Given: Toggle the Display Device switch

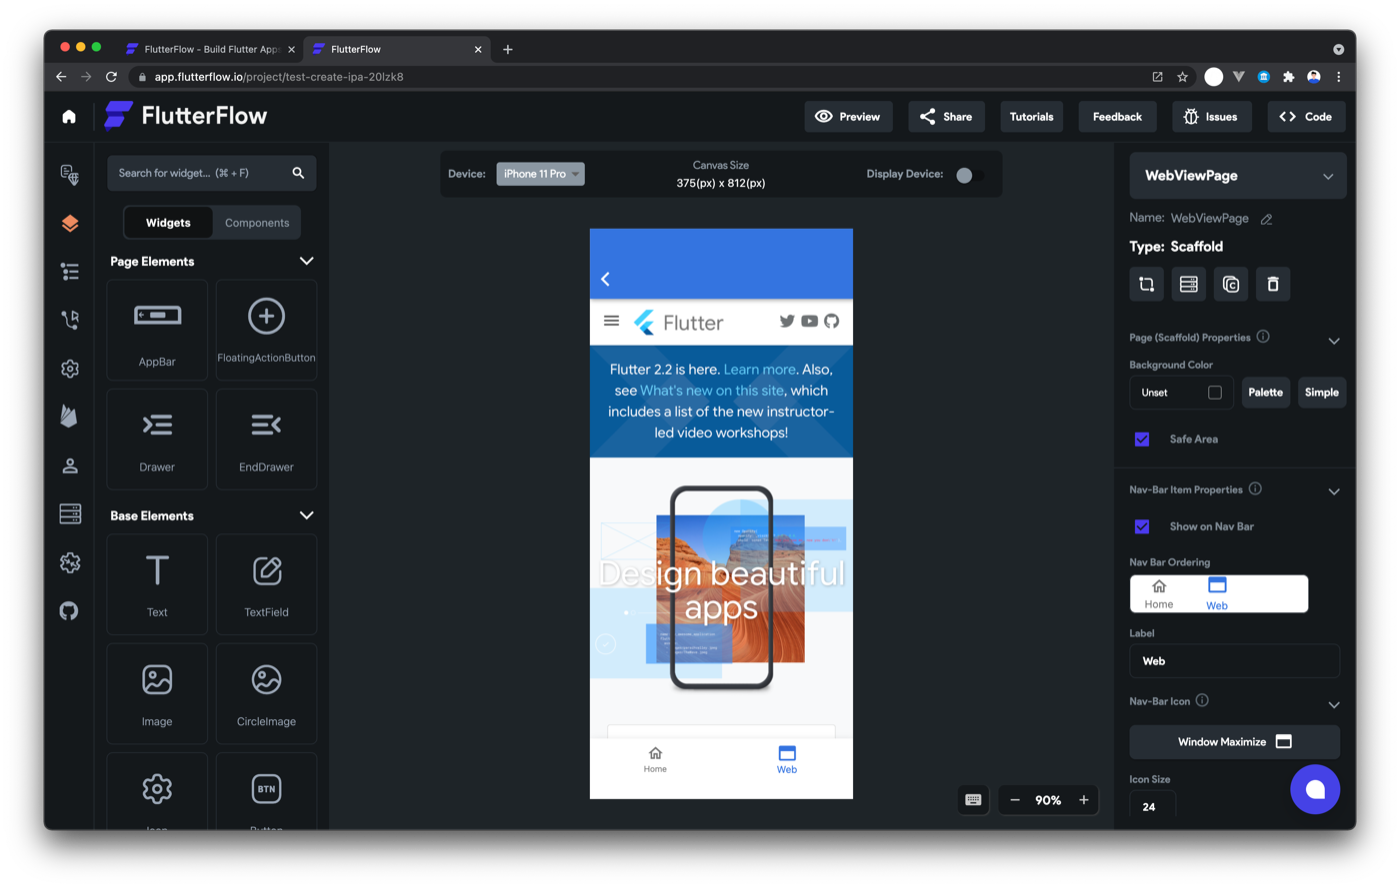Looking at the screenshot, I should tap(968, 175).
